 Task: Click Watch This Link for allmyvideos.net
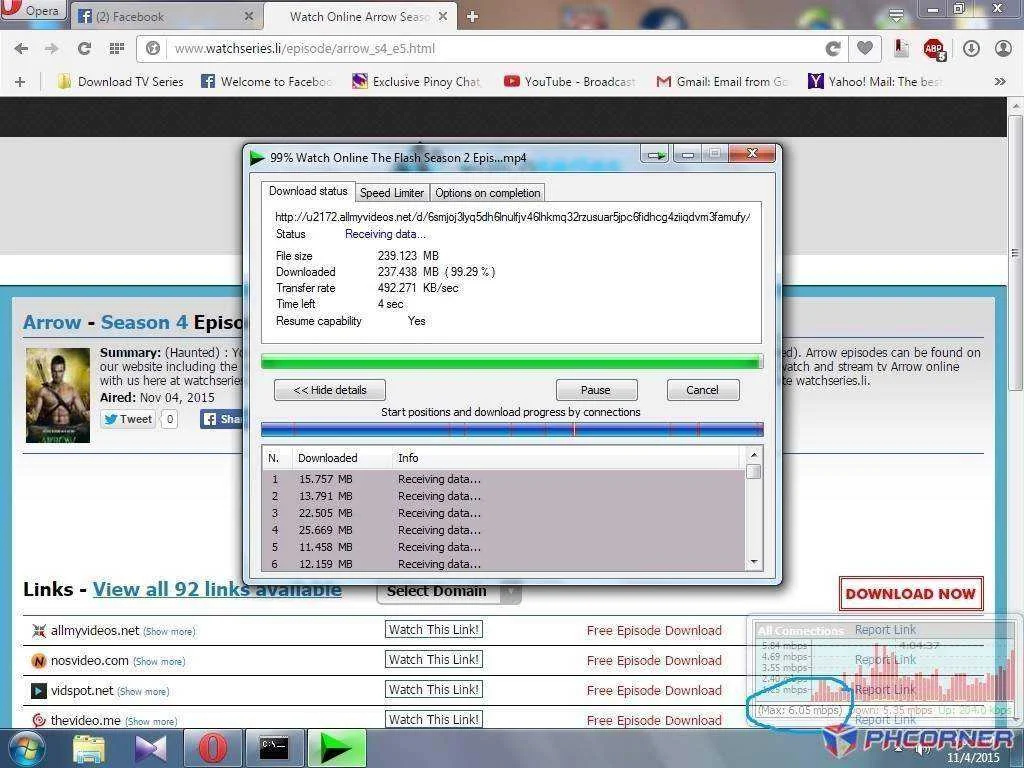pos(434,630)
